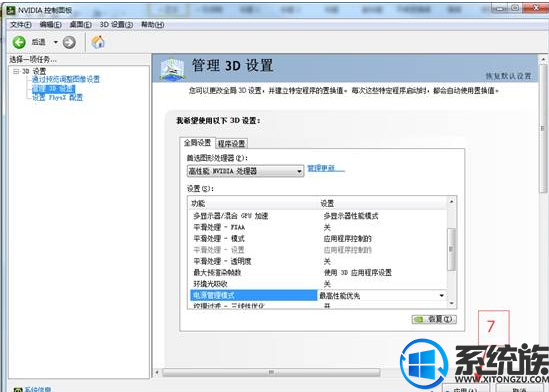This screenshot has height=392, width=549.
Task: Click the grey Forward arrow icon
Action: click(69, 42)
